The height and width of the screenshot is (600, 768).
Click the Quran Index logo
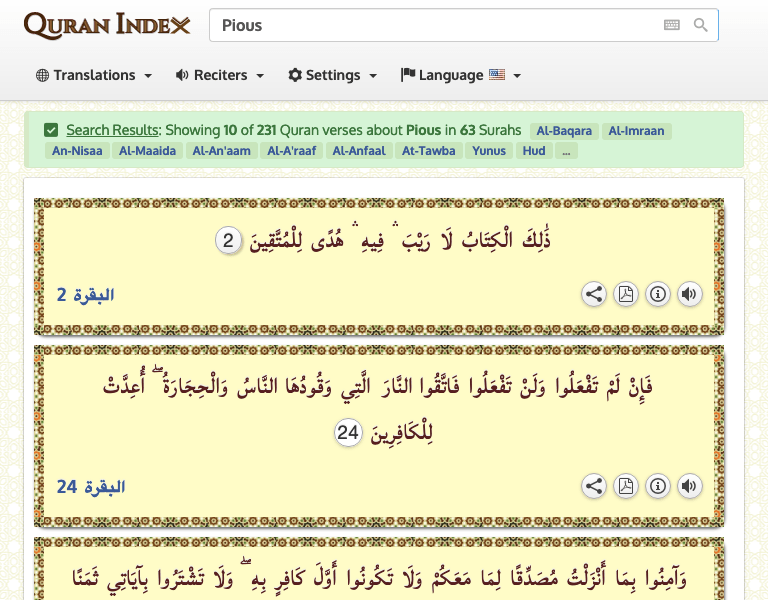pyautogui.click(x=106, y=25)
